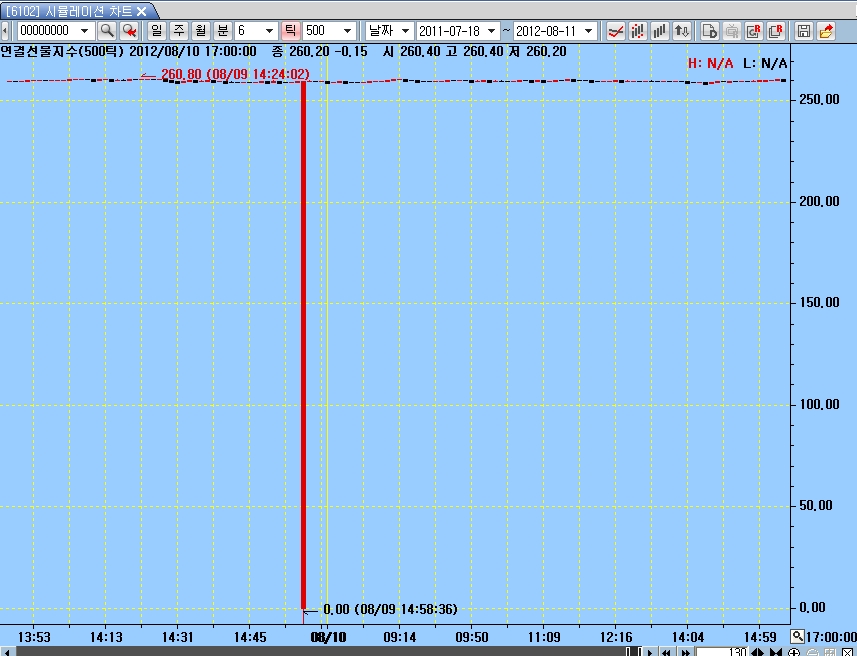Toggle the 틱 (tick) period button

click(291, 31)
